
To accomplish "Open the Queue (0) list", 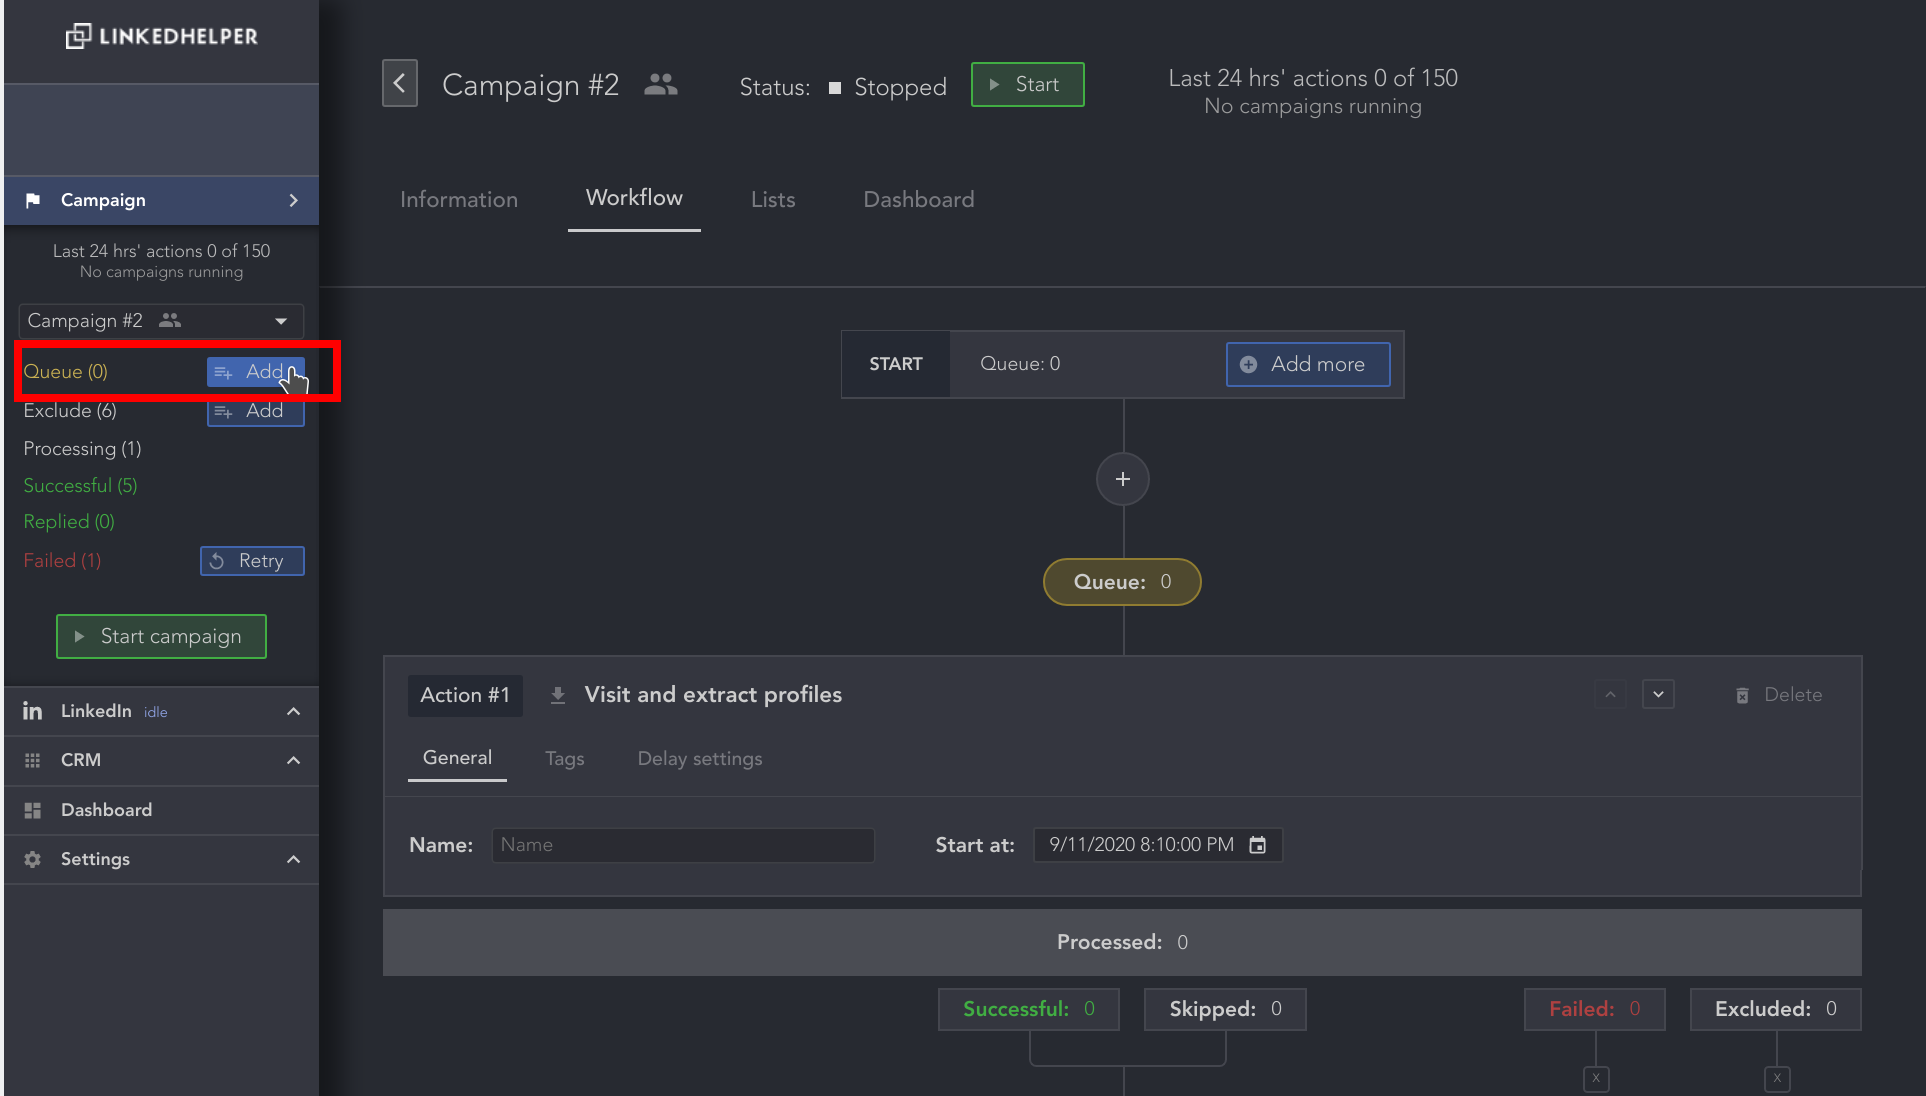I will pos(65,372).
